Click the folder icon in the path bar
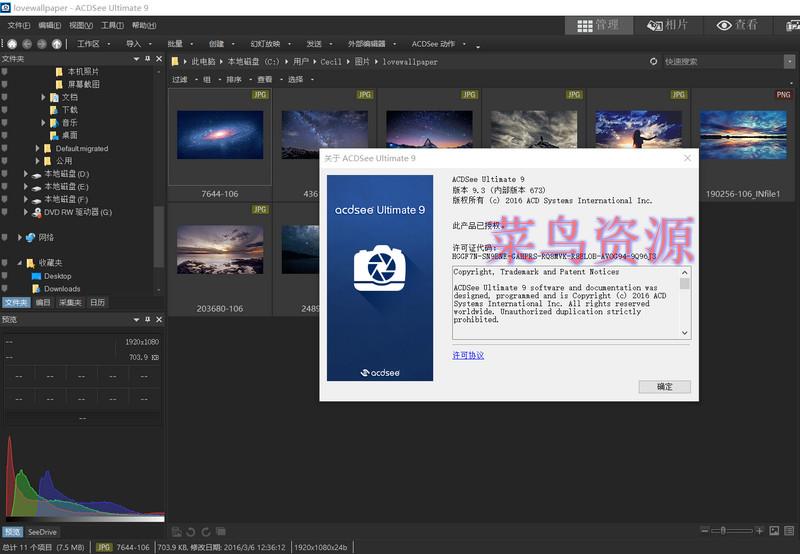 (175, 61)
